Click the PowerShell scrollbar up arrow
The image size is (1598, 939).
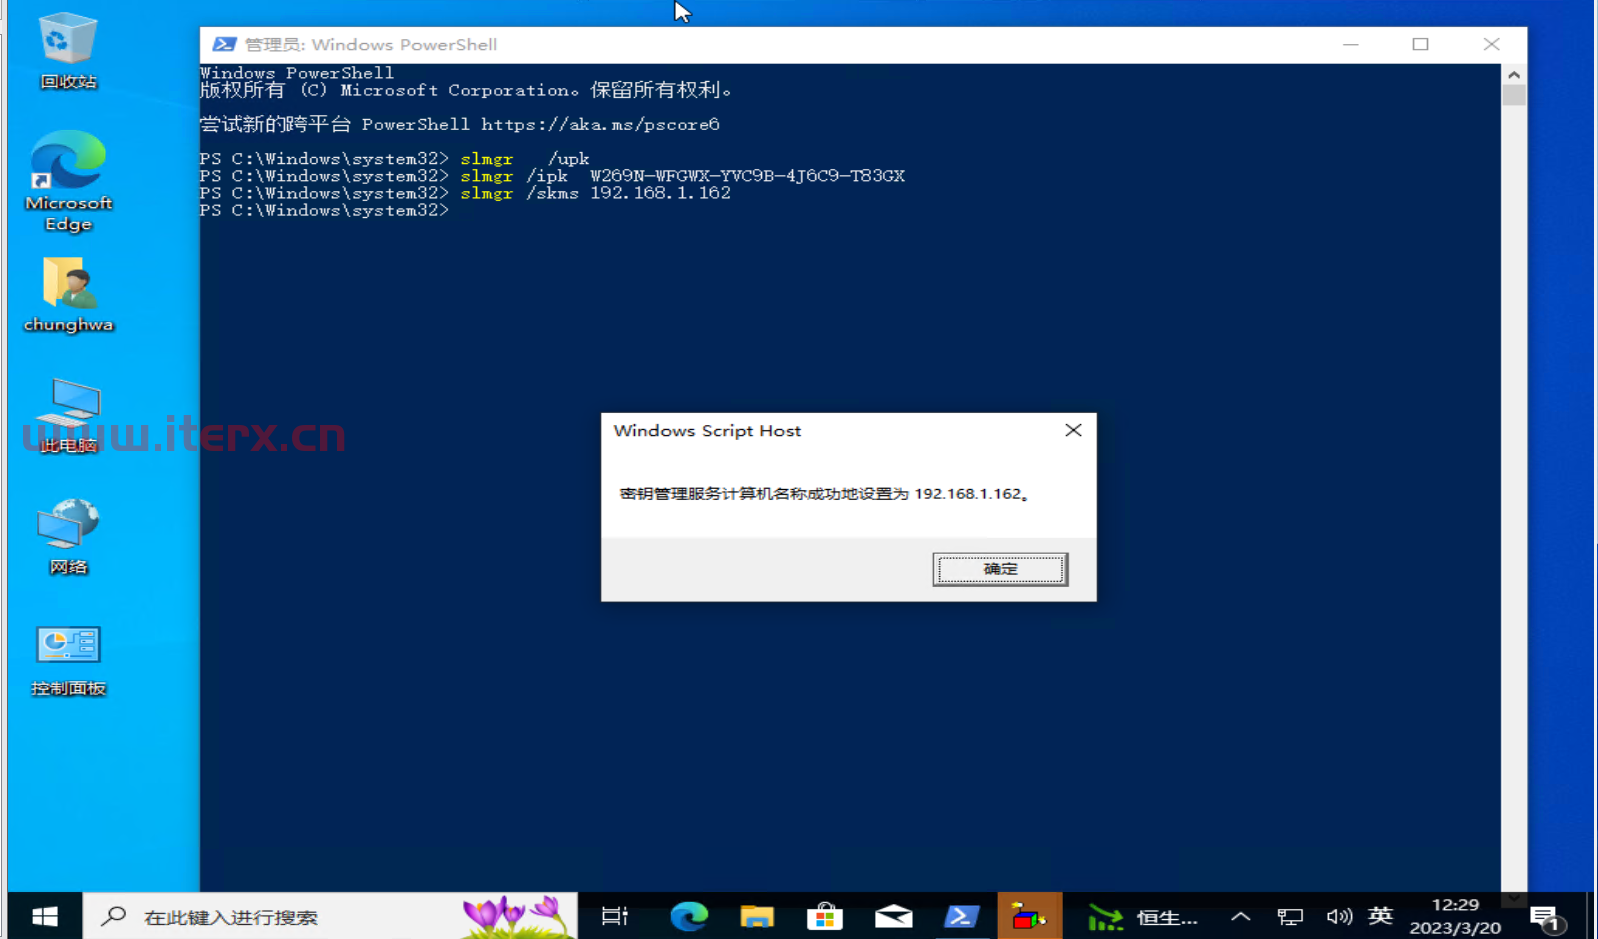1514,75
